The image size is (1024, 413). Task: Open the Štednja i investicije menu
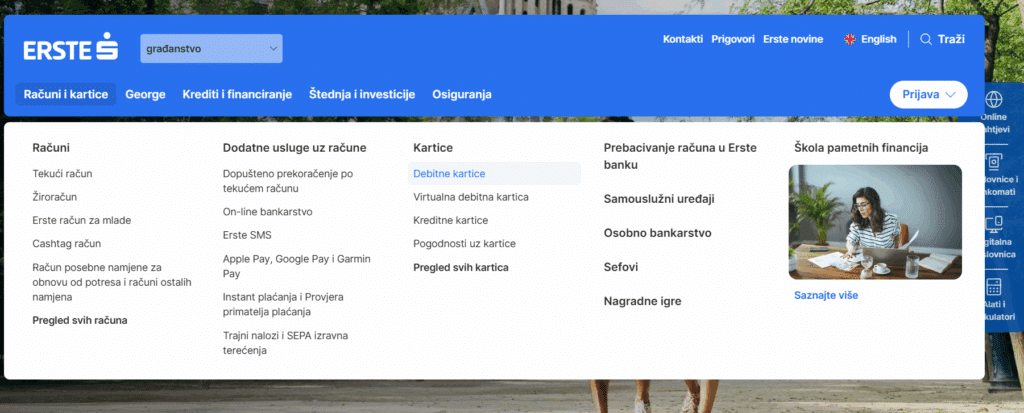tap(362, 94)
